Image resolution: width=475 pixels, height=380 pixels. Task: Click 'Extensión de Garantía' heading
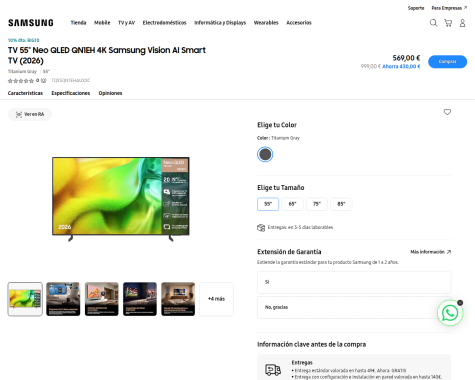pos(289,252)
